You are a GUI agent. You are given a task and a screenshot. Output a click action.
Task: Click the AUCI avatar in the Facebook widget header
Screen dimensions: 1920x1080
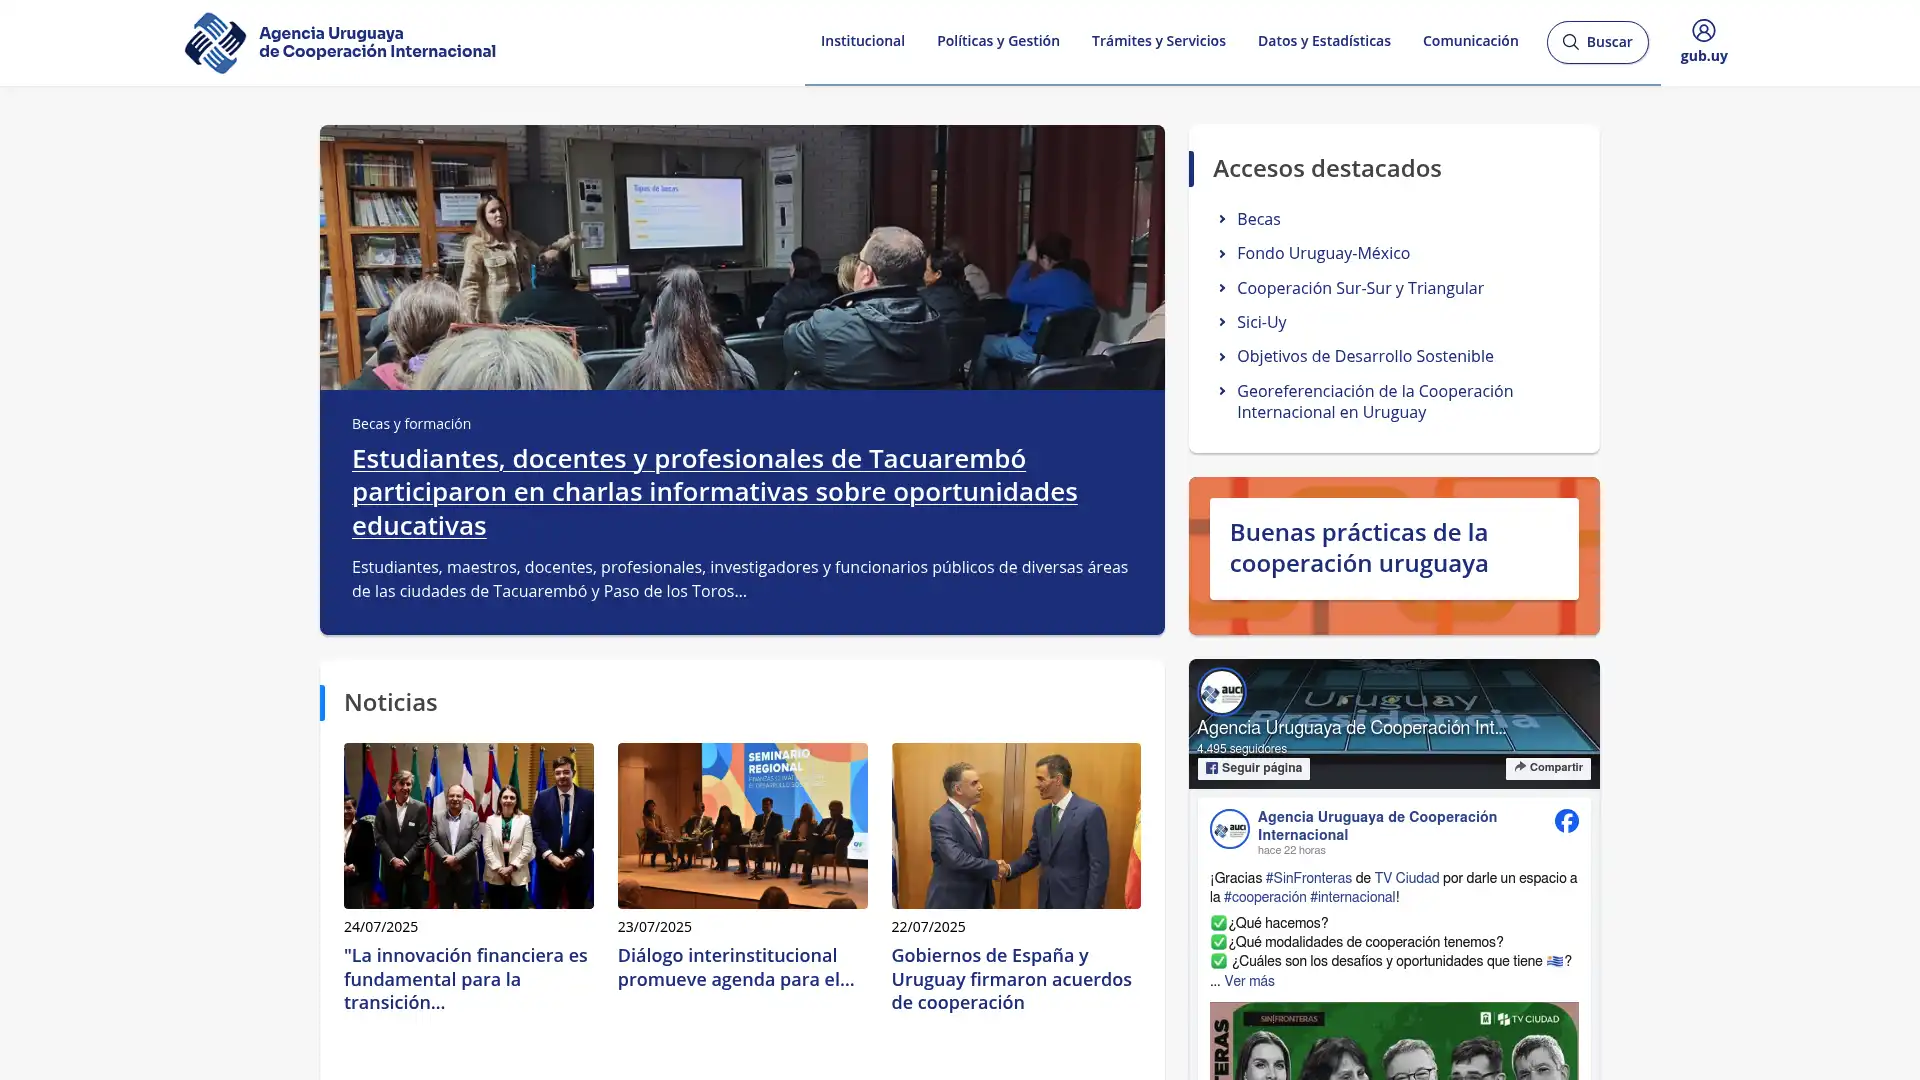coord(1221,691)
